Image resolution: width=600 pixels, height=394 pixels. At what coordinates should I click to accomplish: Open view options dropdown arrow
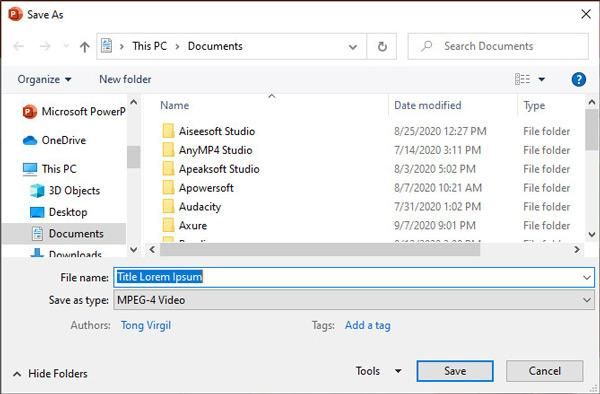[x=541, y=80]
